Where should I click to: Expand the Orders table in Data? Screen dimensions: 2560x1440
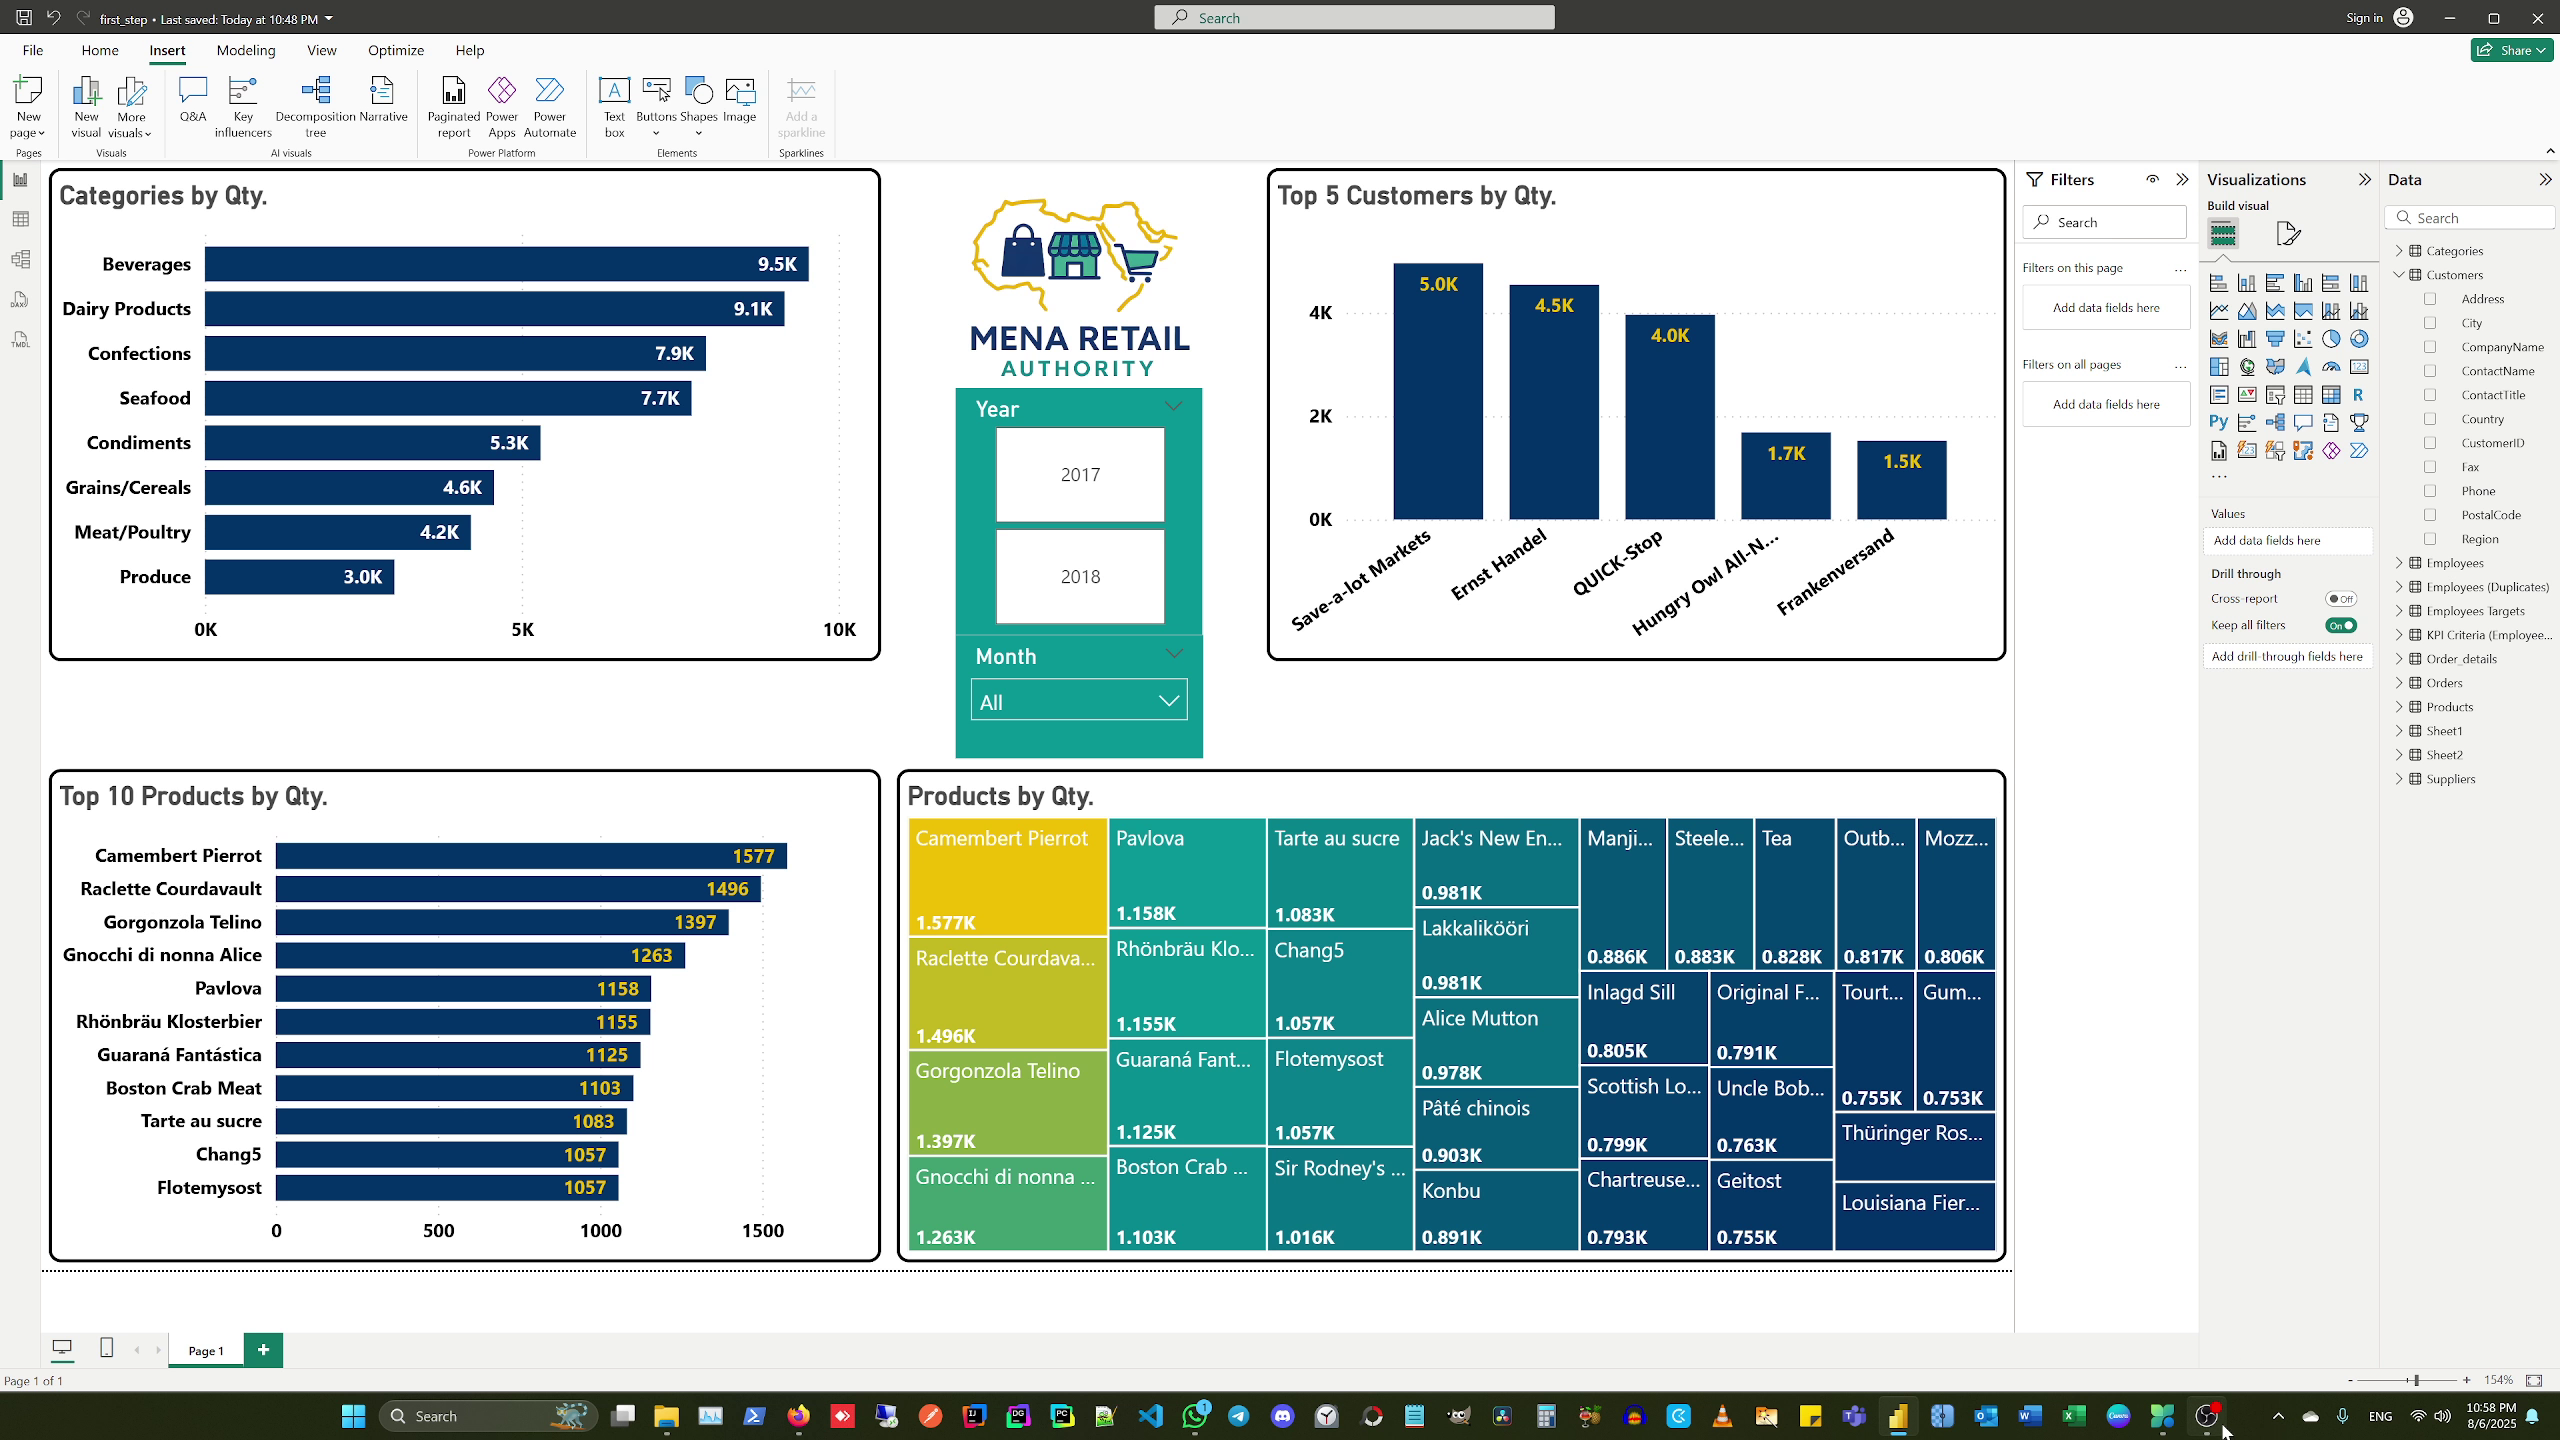click(2399, 683)
